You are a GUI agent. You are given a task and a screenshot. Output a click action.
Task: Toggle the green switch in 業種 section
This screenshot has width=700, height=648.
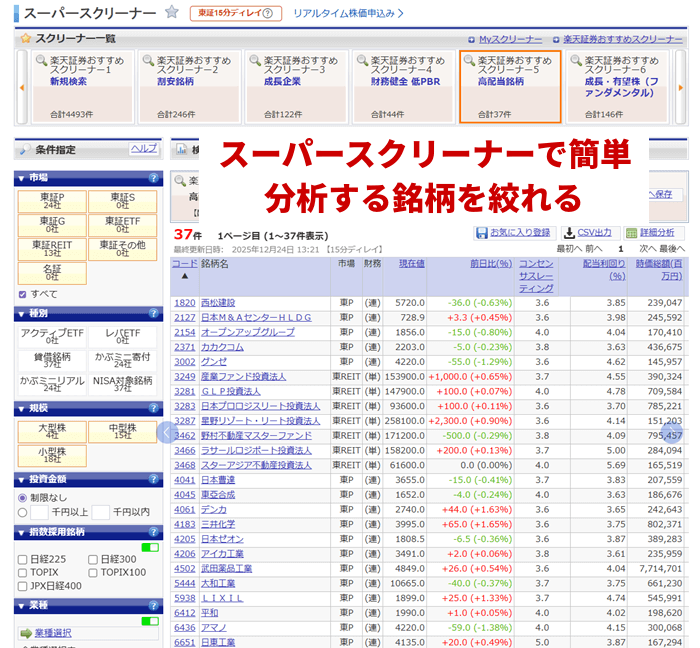[150, 621]
